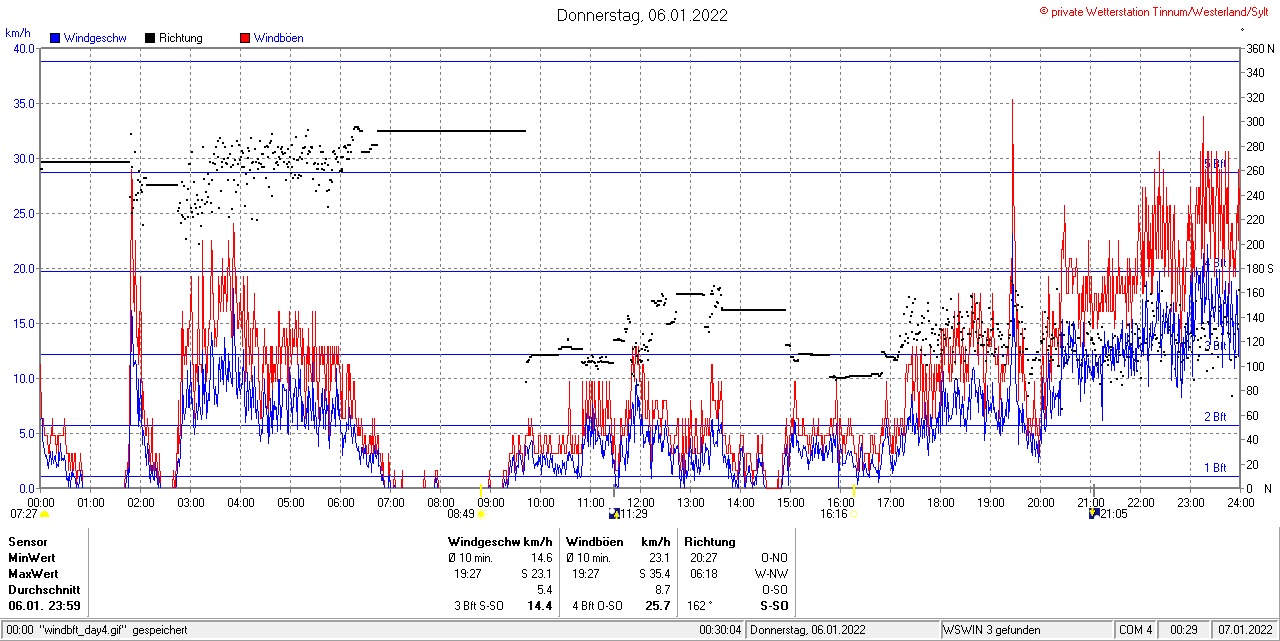The height and width of the screenshot is (641, 1280).
Task: Click the km/h axis unit label
Action: (17, 33)
